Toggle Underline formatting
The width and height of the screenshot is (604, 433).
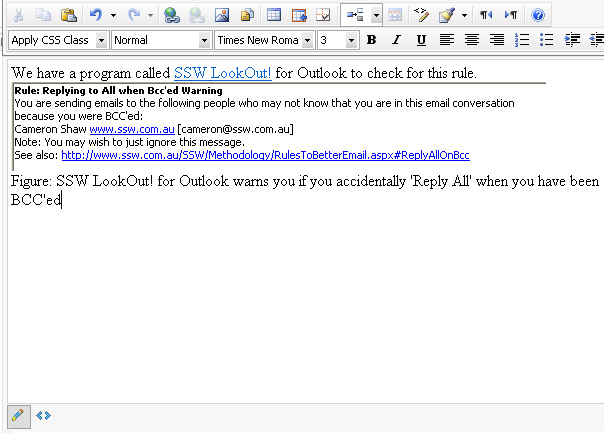421,40
